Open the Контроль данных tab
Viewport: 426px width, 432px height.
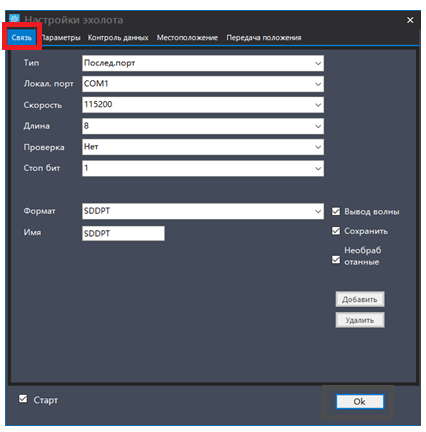point(118,38)
